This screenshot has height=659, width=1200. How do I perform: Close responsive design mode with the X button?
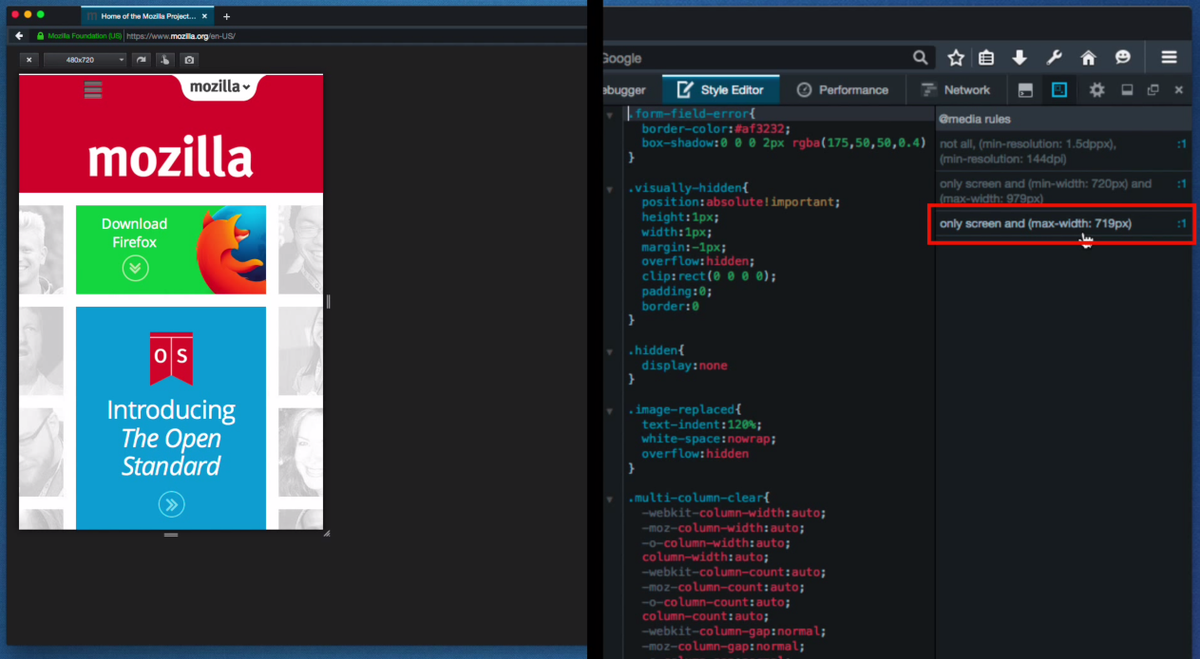29,60
